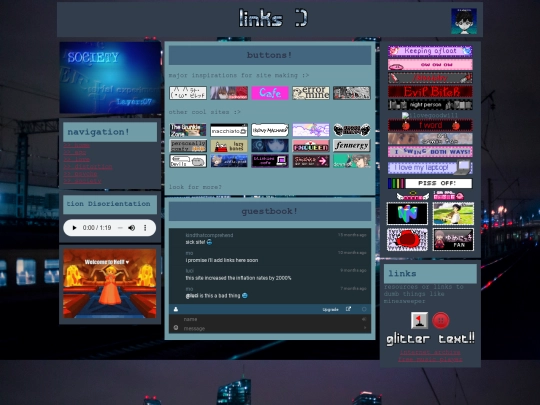
Task: Click the 'I love my laptop!' blinkie
Action: point(430,168)
